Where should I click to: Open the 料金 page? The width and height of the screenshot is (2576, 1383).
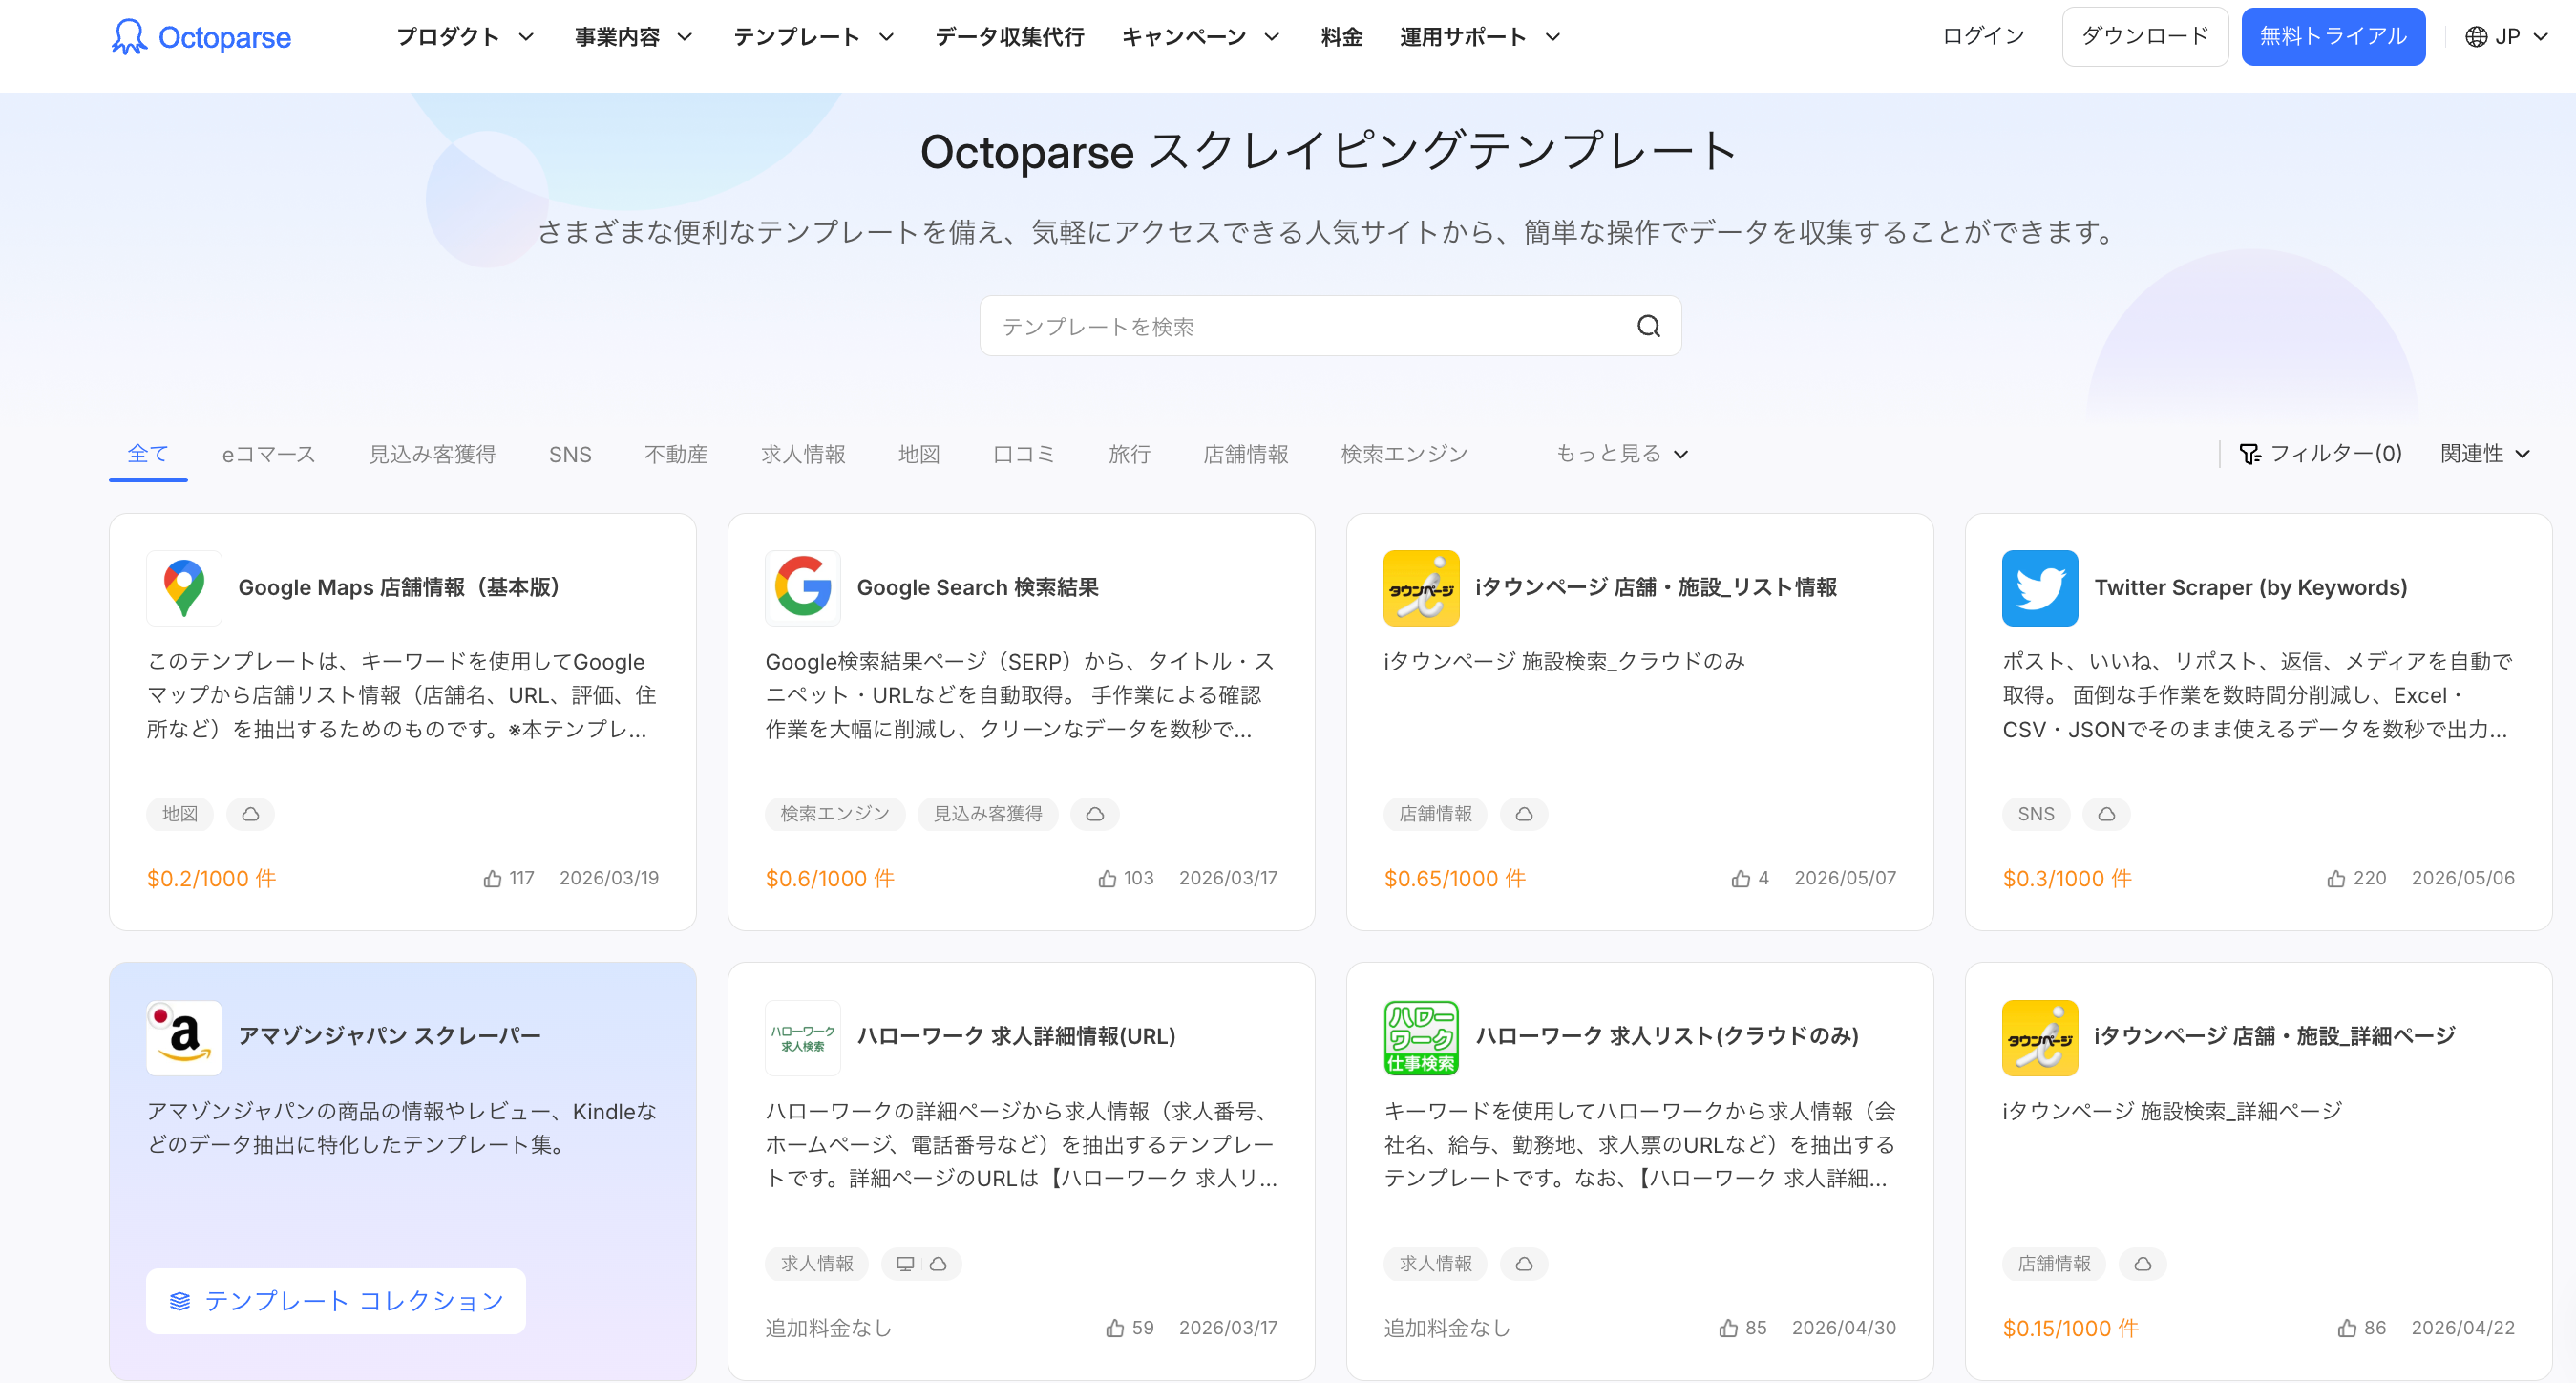click(x=1341, y=37)
